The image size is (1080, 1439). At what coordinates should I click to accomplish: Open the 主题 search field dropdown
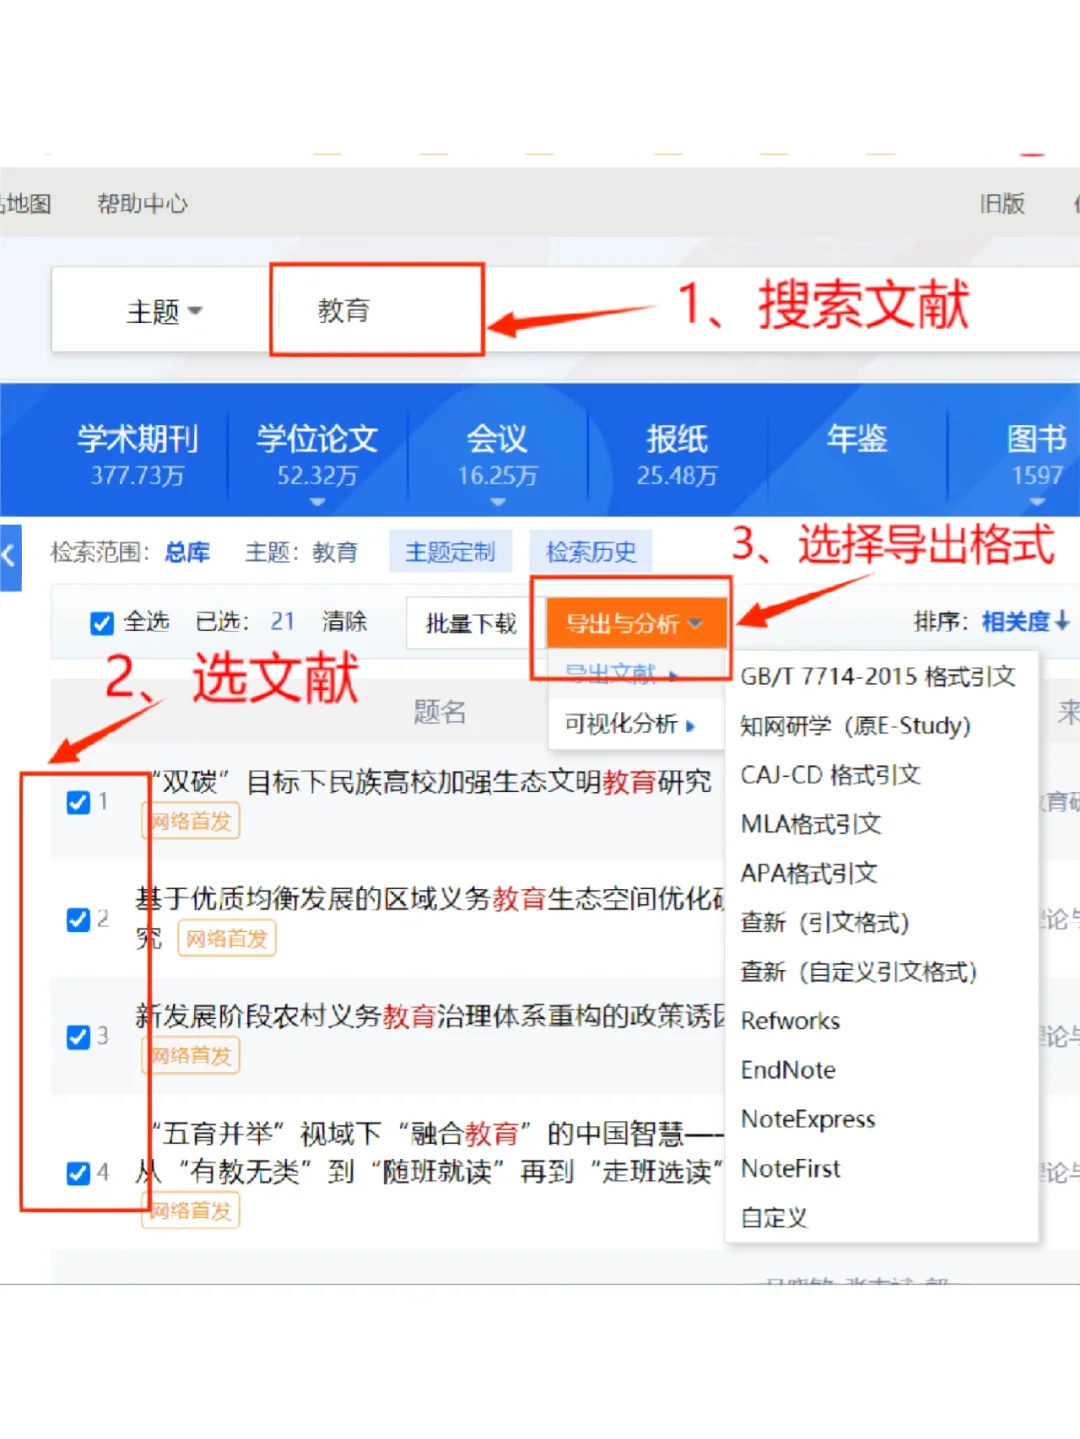[x=164, y=312]
